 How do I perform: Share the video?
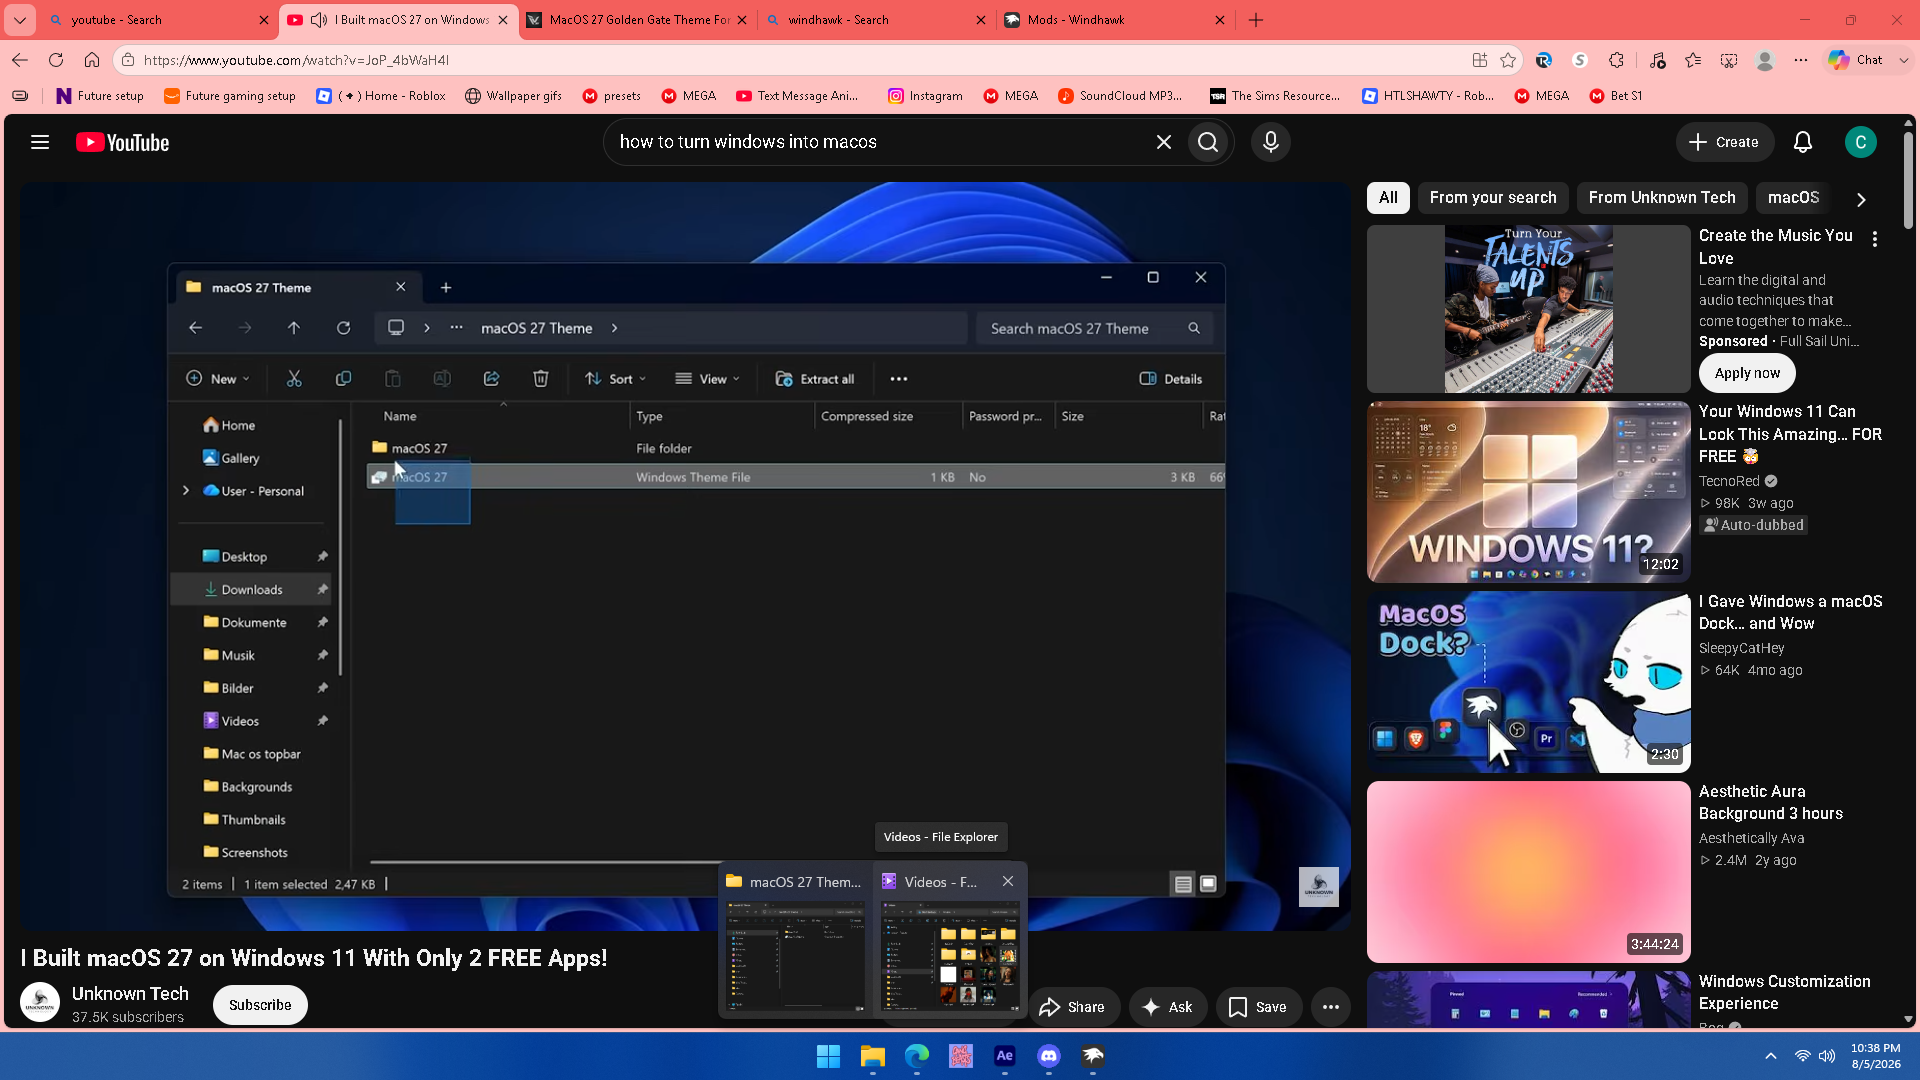[x=1072, y=1007]
